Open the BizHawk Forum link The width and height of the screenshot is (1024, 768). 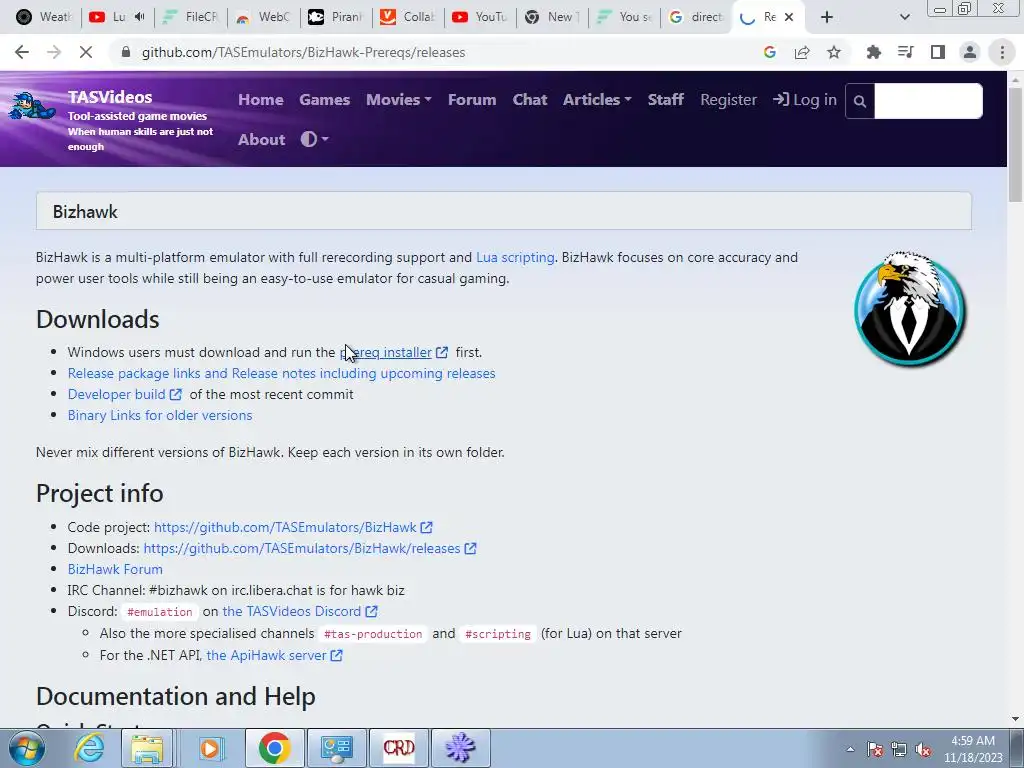pos(115,569)
